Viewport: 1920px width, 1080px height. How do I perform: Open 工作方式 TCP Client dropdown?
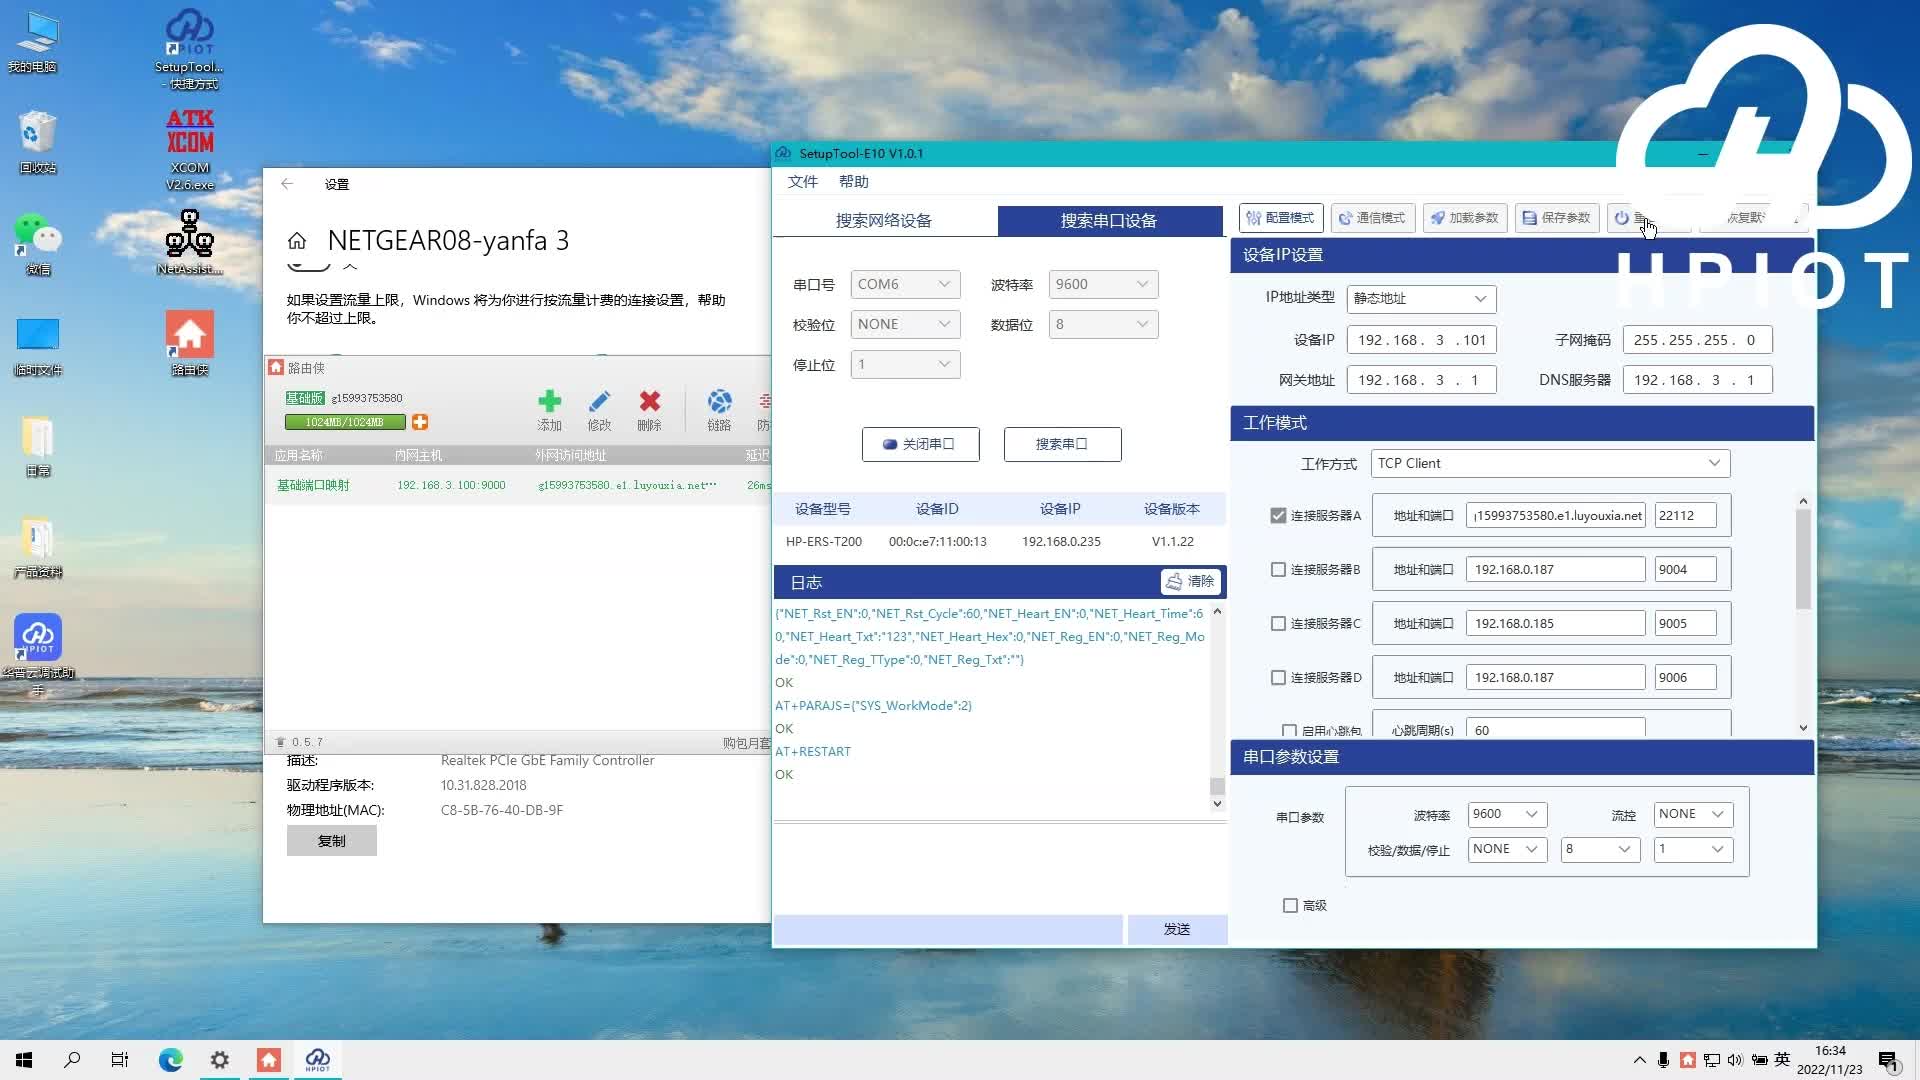coord(1550,463)
